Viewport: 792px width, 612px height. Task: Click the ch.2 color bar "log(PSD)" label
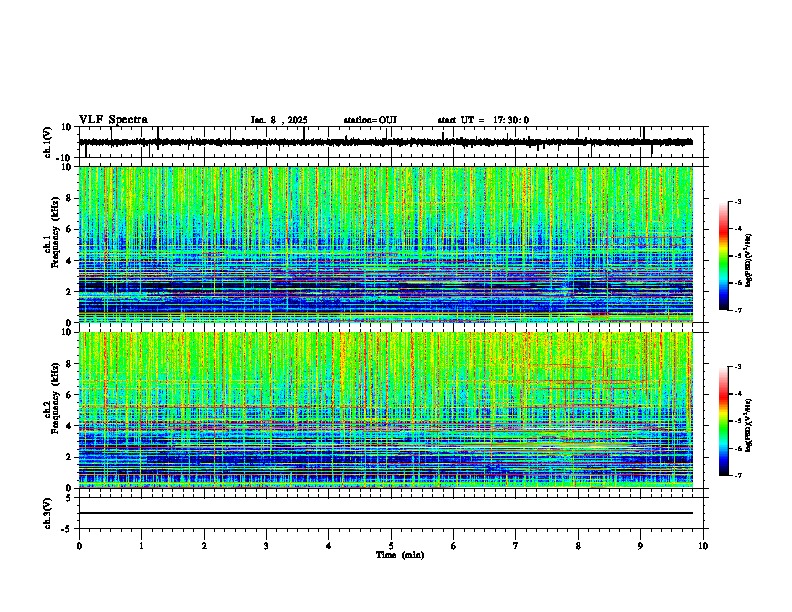748,425
